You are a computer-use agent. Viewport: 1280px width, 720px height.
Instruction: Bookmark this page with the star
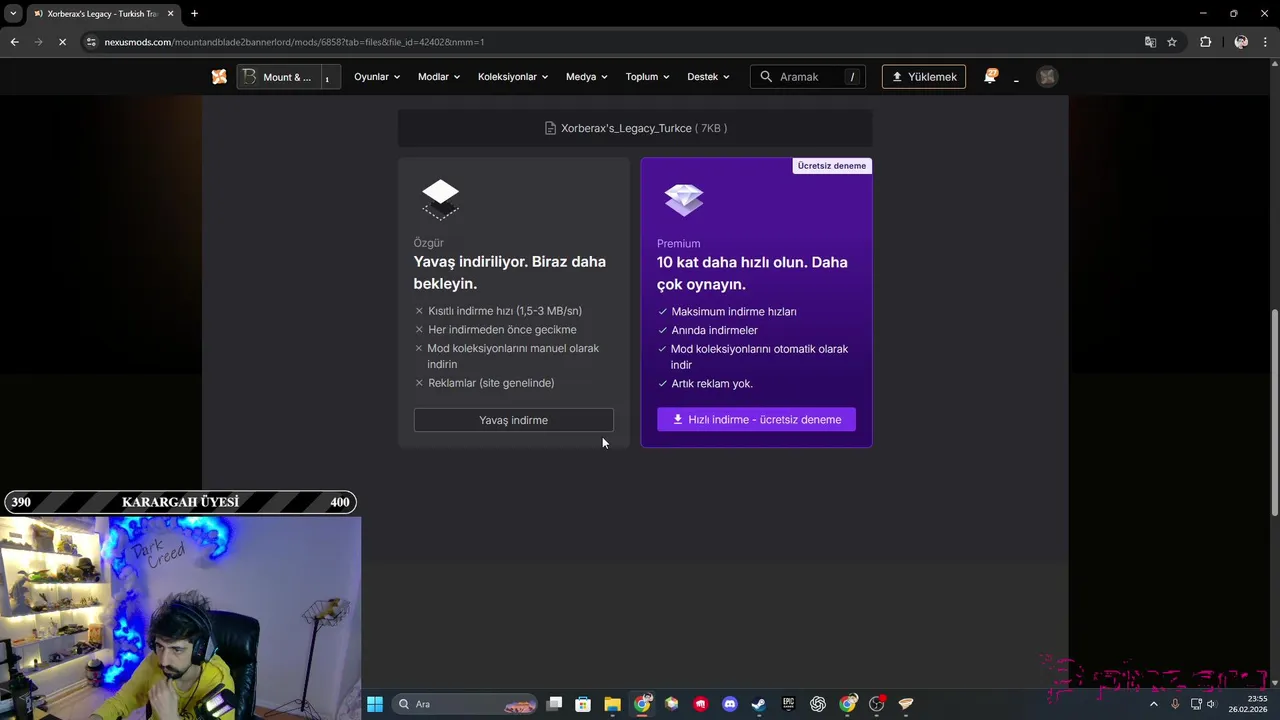pos(1172,42)
